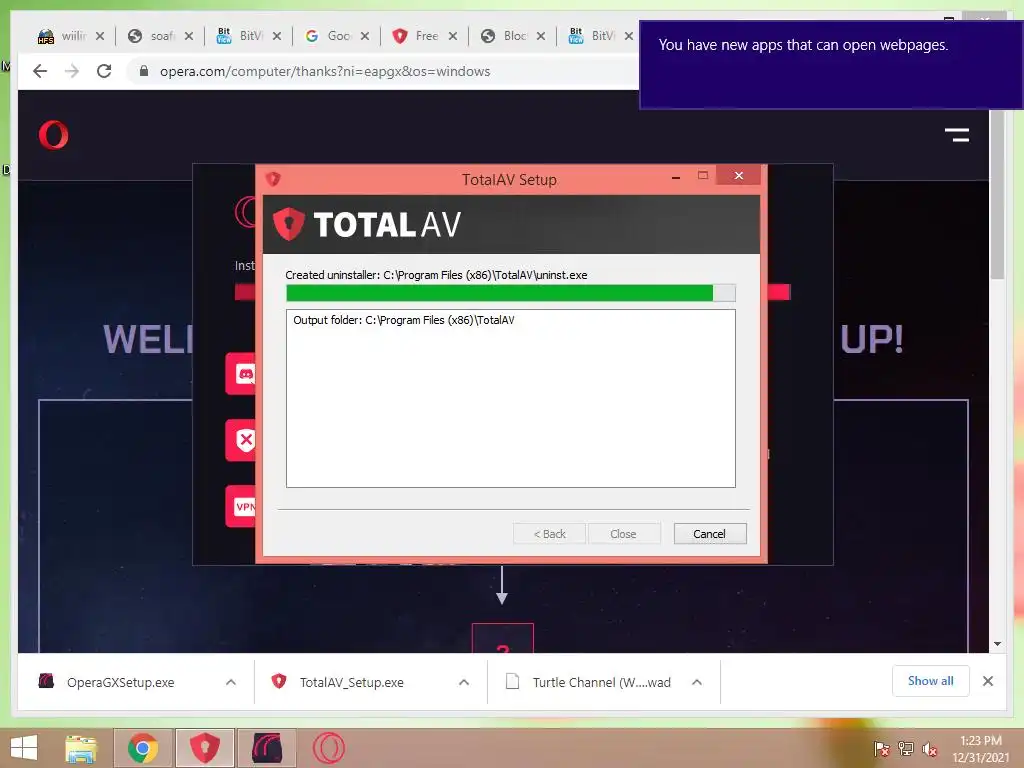Click the network tray icon

[x=906, y=748]
